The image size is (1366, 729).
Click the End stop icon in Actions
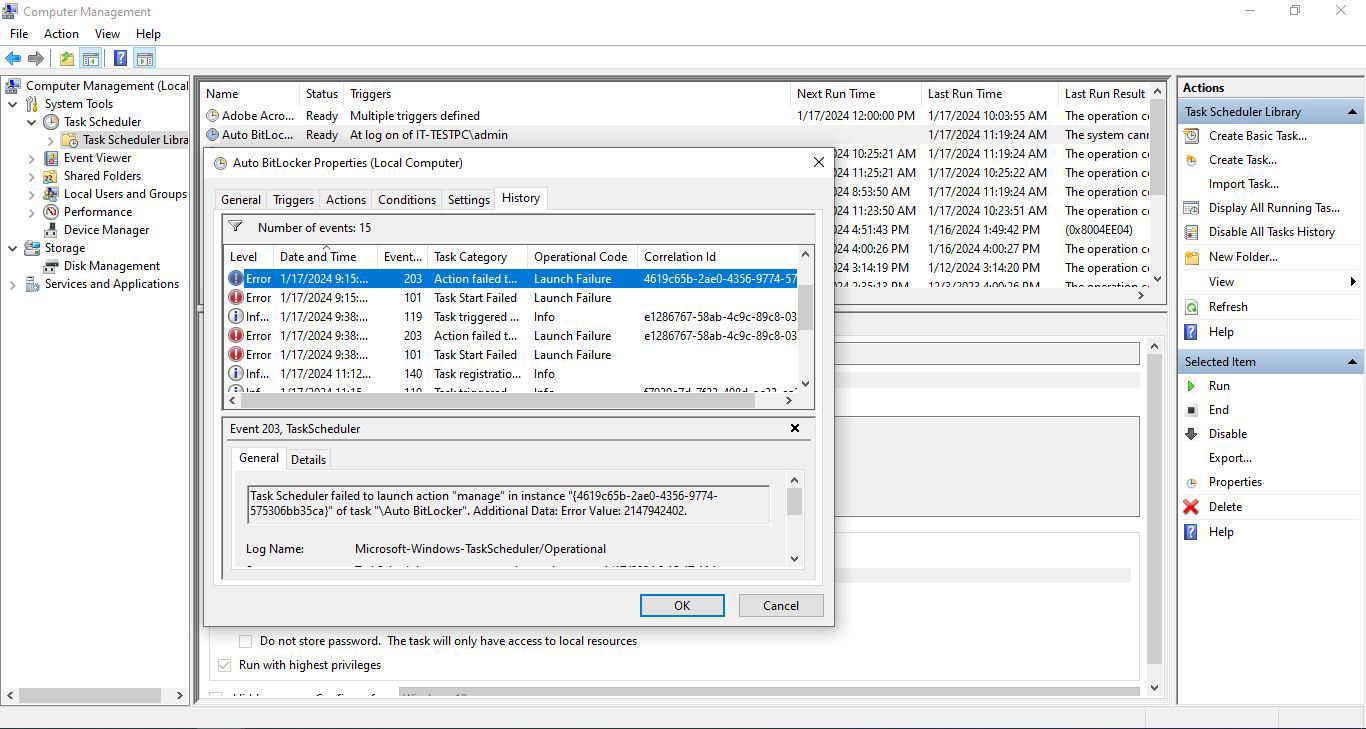coord(1191,410)
